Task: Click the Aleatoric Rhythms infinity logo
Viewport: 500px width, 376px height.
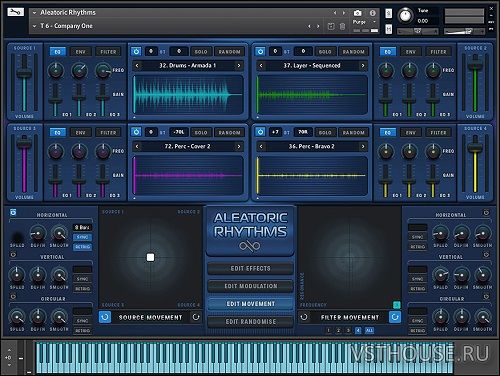Action: 250,246
